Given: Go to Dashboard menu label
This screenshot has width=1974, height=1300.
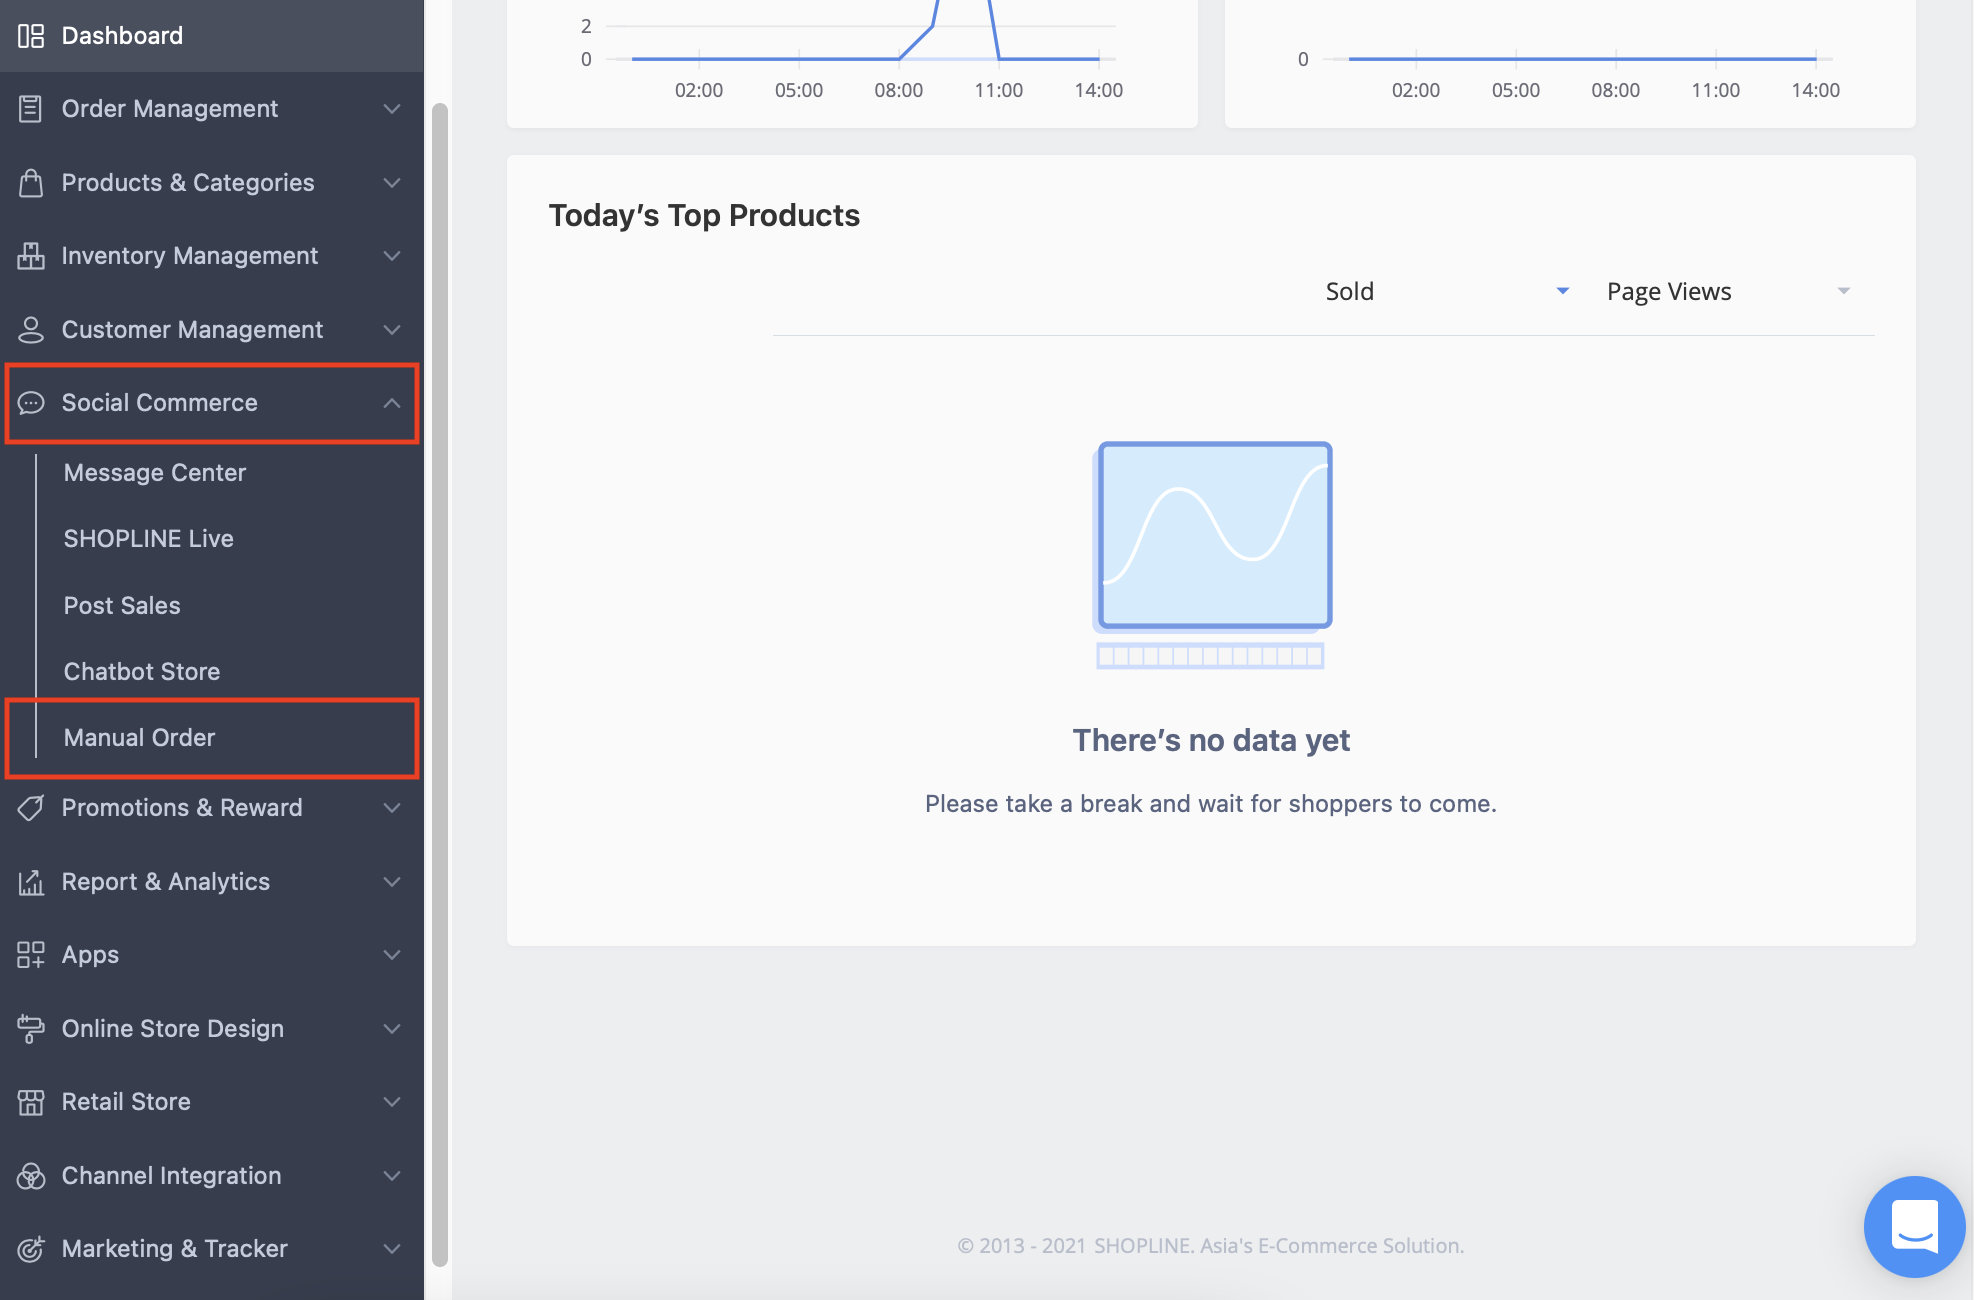Looking at the screenshot, I should tap(122, 36).
